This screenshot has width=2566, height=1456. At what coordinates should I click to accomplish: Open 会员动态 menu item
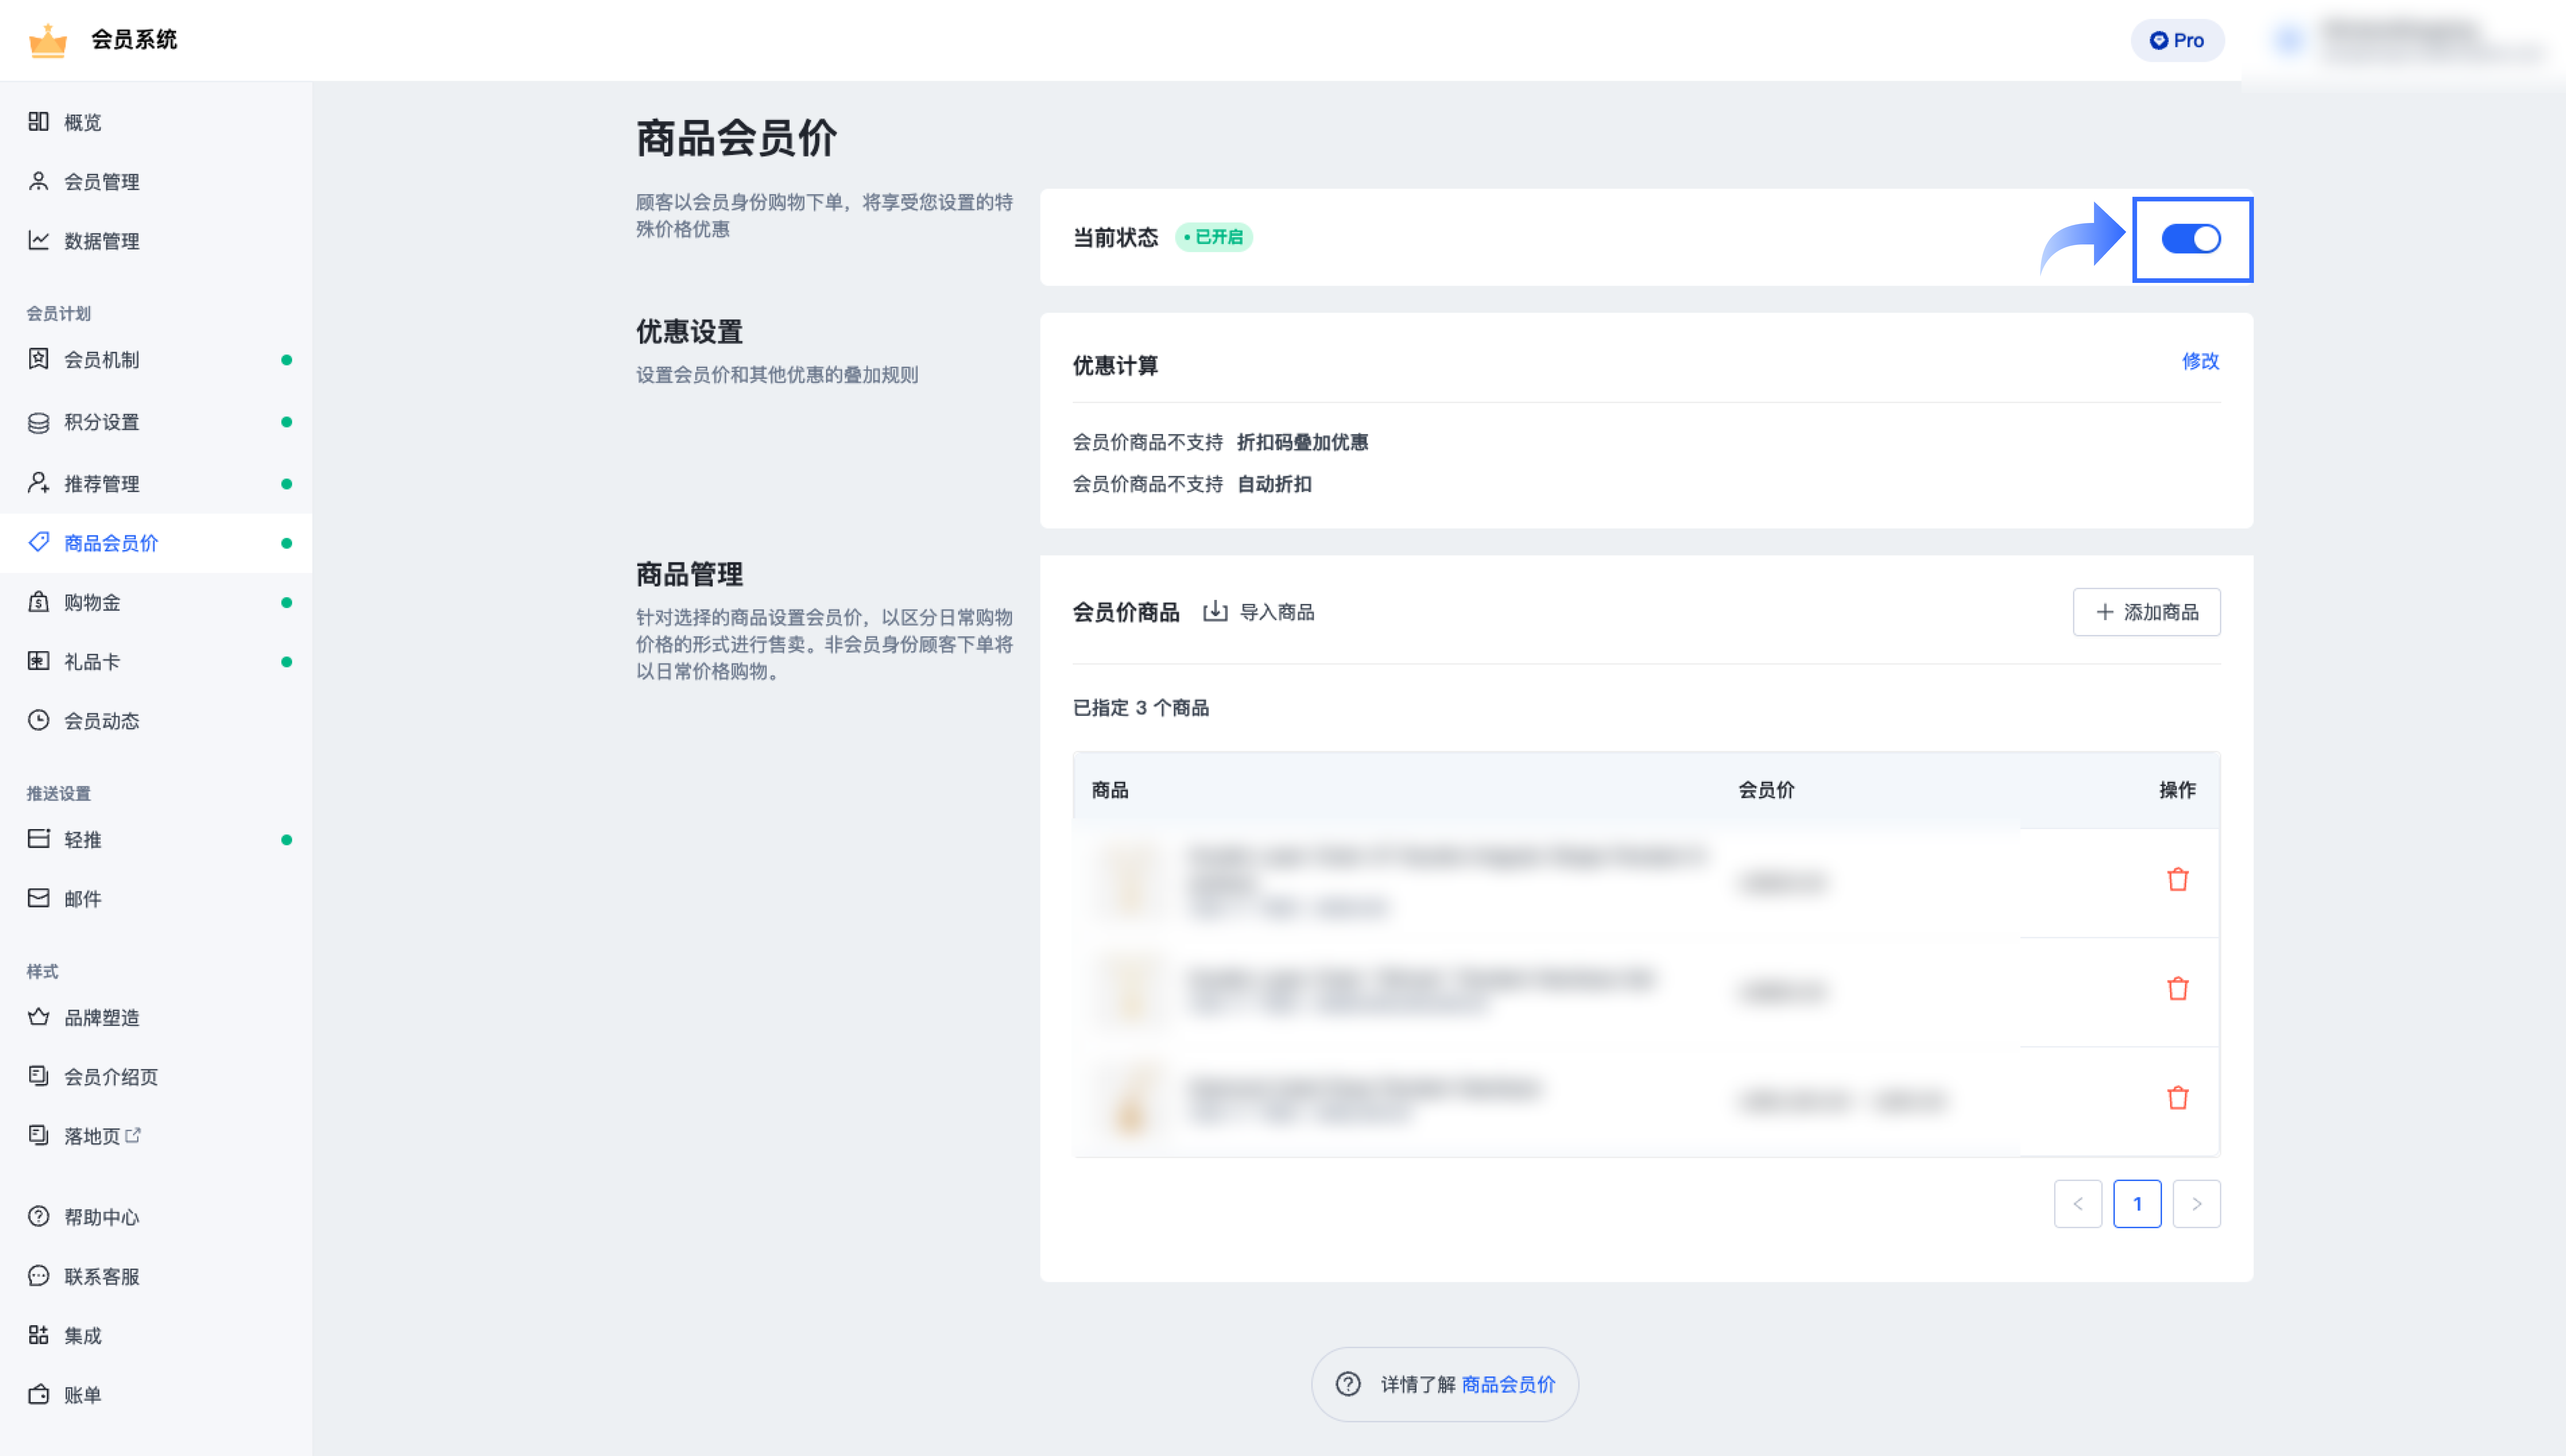[x=156, y=721]
